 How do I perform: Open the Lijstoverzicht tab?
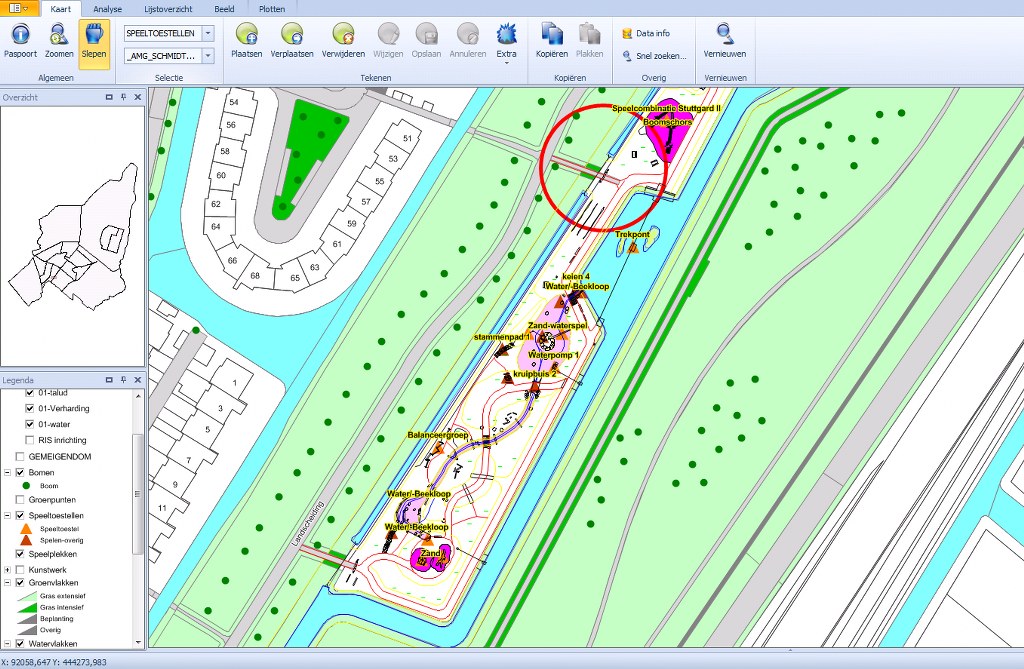[166, 8]
